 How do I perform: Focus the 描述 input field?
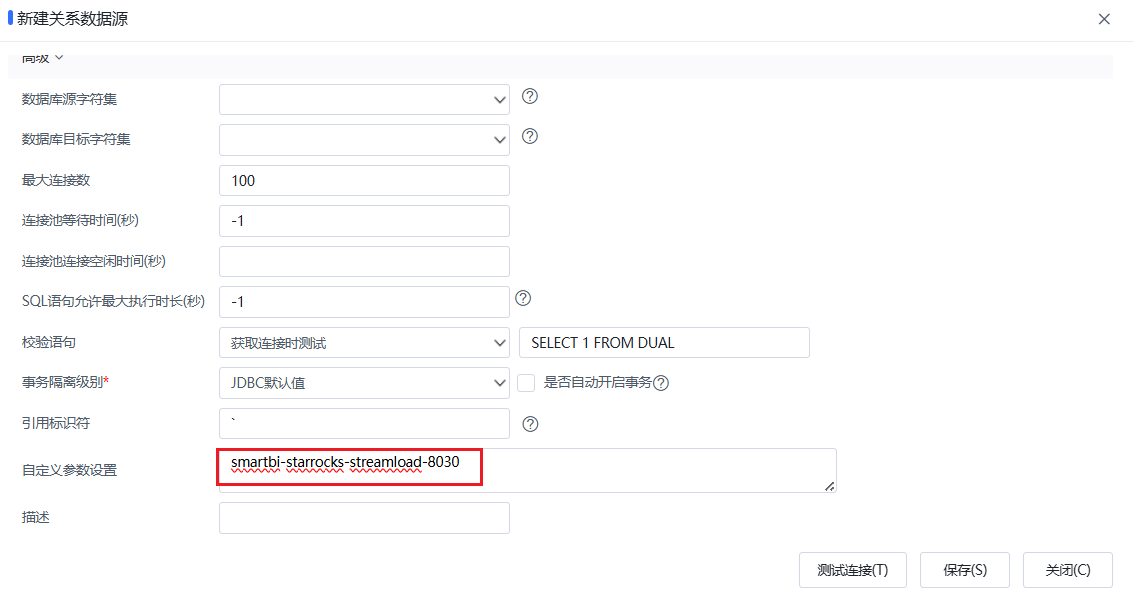point(364,518)
